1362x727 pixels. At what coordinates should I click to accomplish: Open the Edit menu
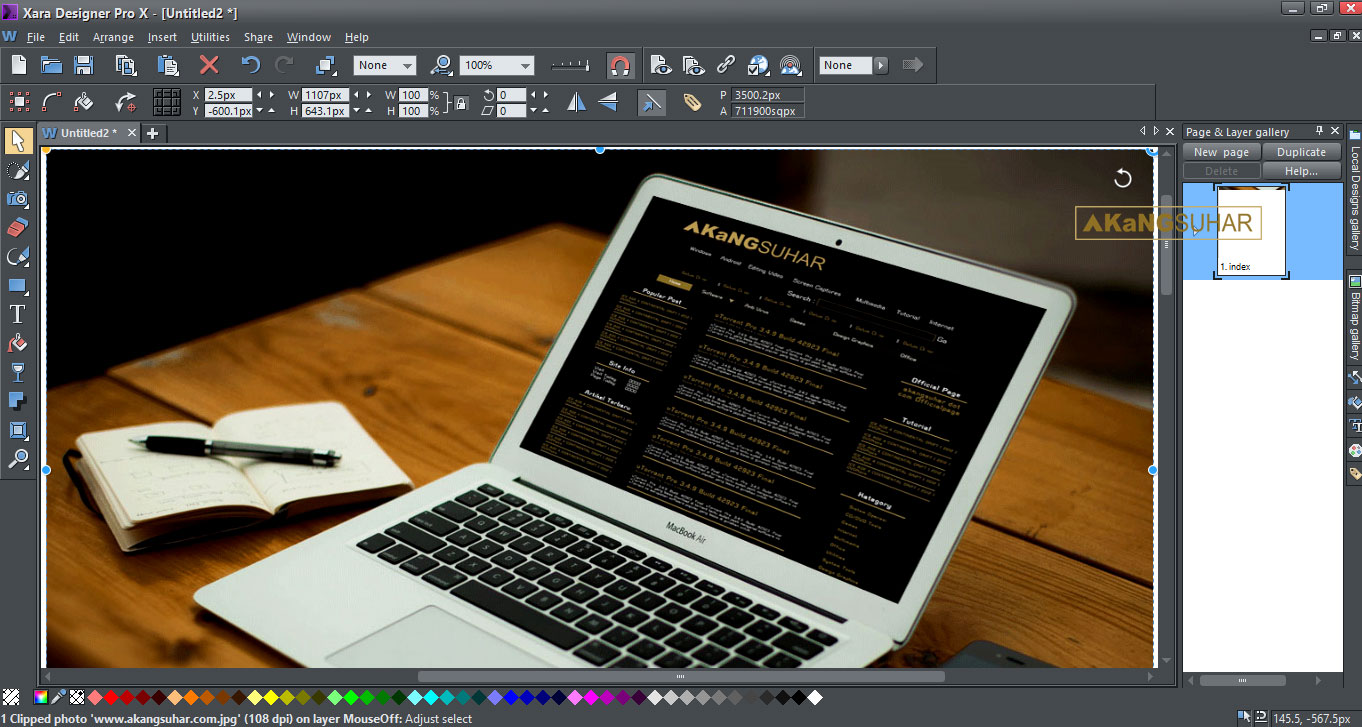click(x=68, y=37)
